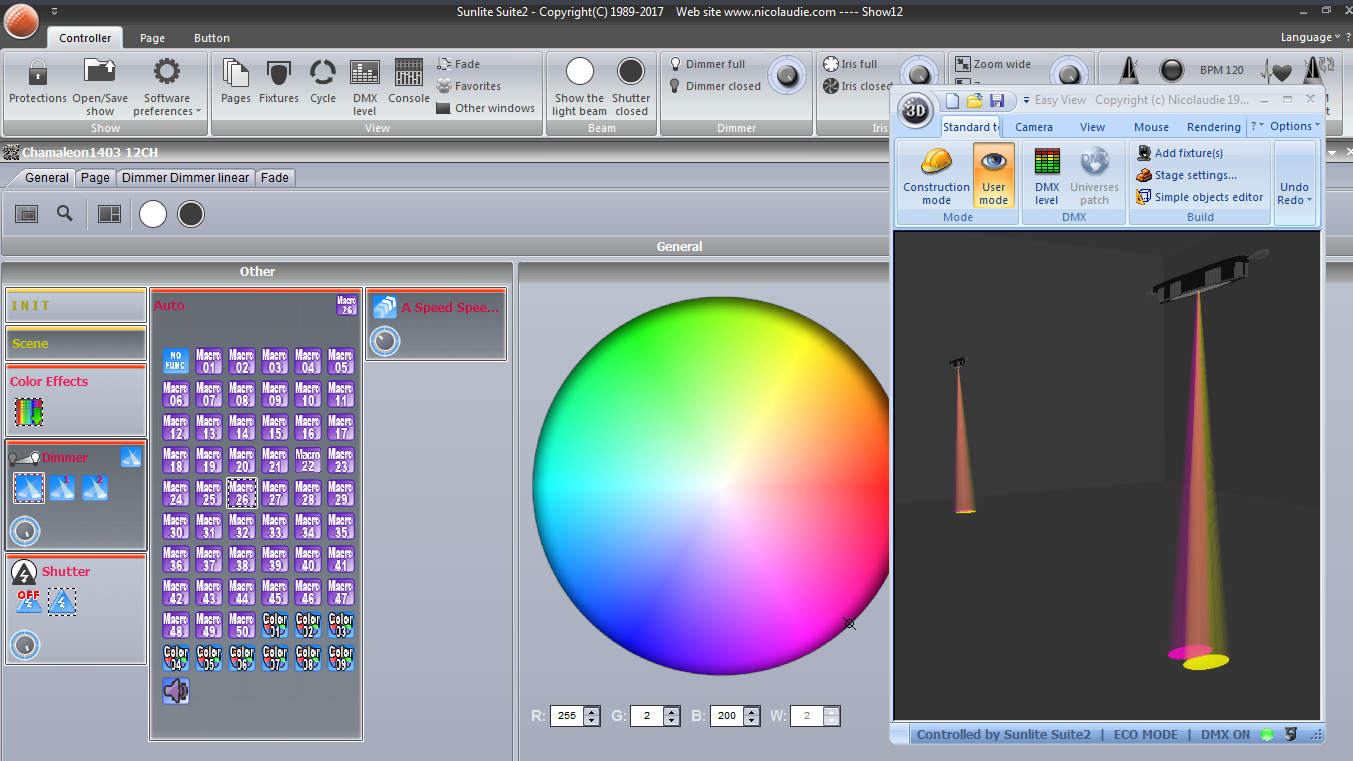Click the magnifier search icon
The width and height of the screenshot is (1353, 761).
point(65,214)
